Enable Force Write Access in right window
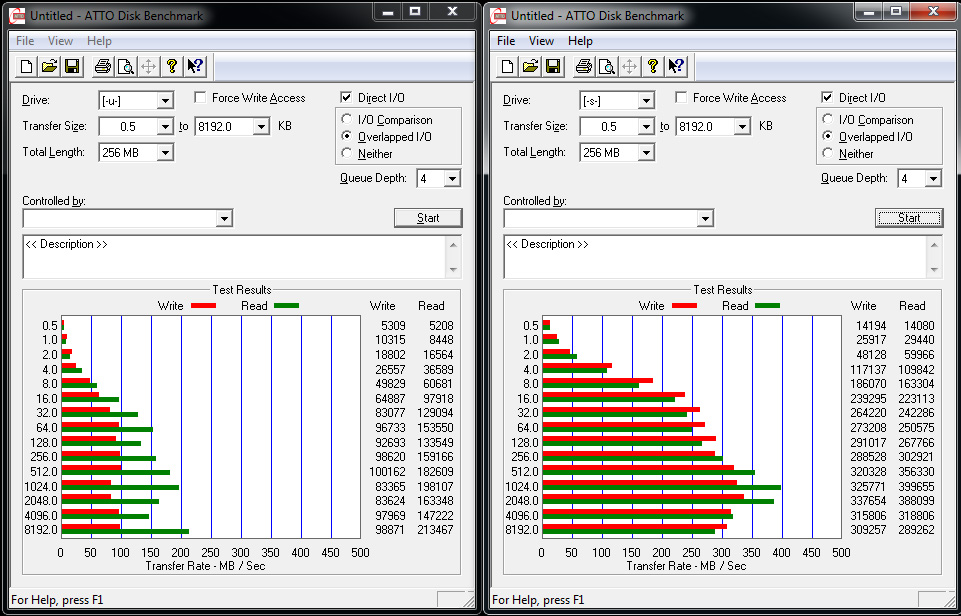 coord(682,97)
